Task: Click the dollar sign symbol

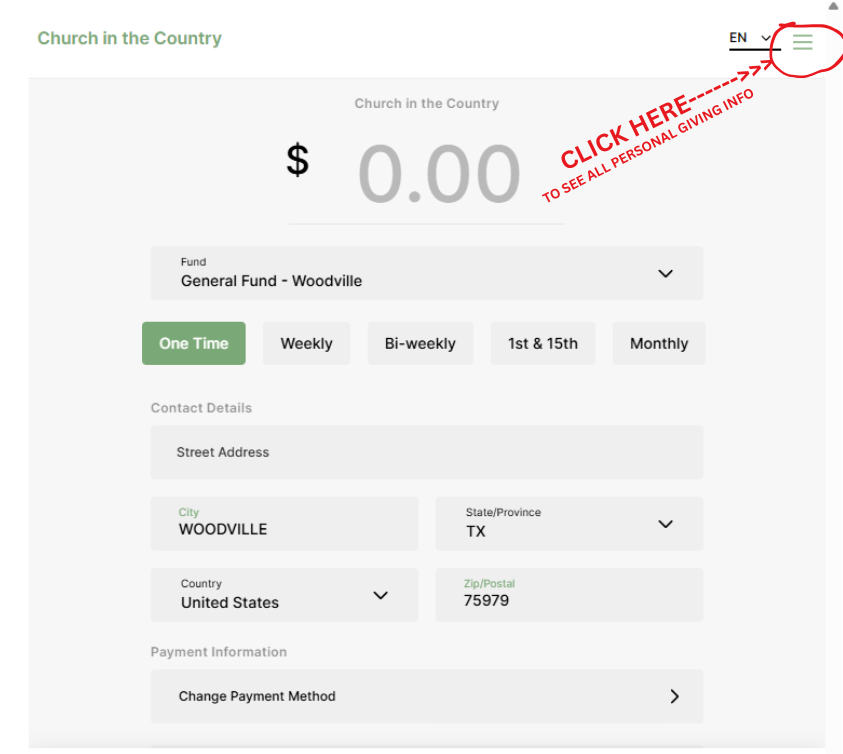Action: [x=298, y=160]
